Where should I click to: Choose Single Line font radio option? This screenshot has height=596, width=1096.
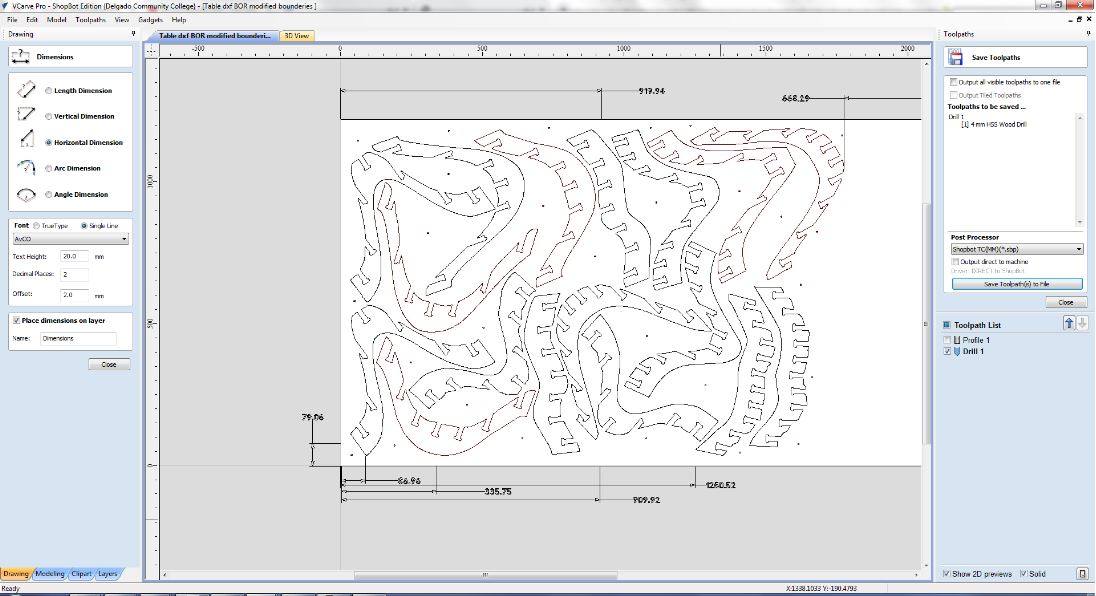pyautogui.click(x=84, y=226)
